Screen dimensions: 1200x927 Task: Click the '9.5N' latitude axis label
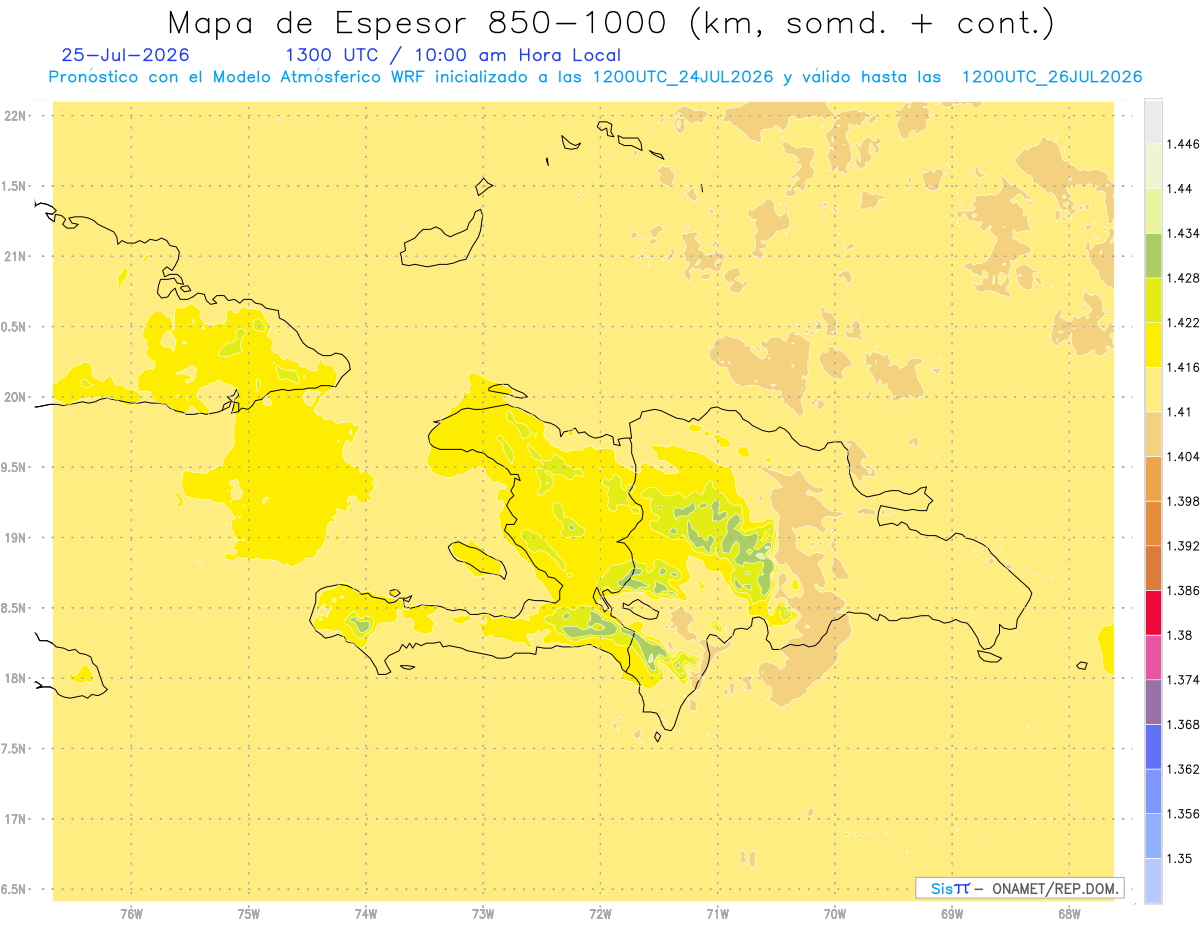tap(15, 468)
